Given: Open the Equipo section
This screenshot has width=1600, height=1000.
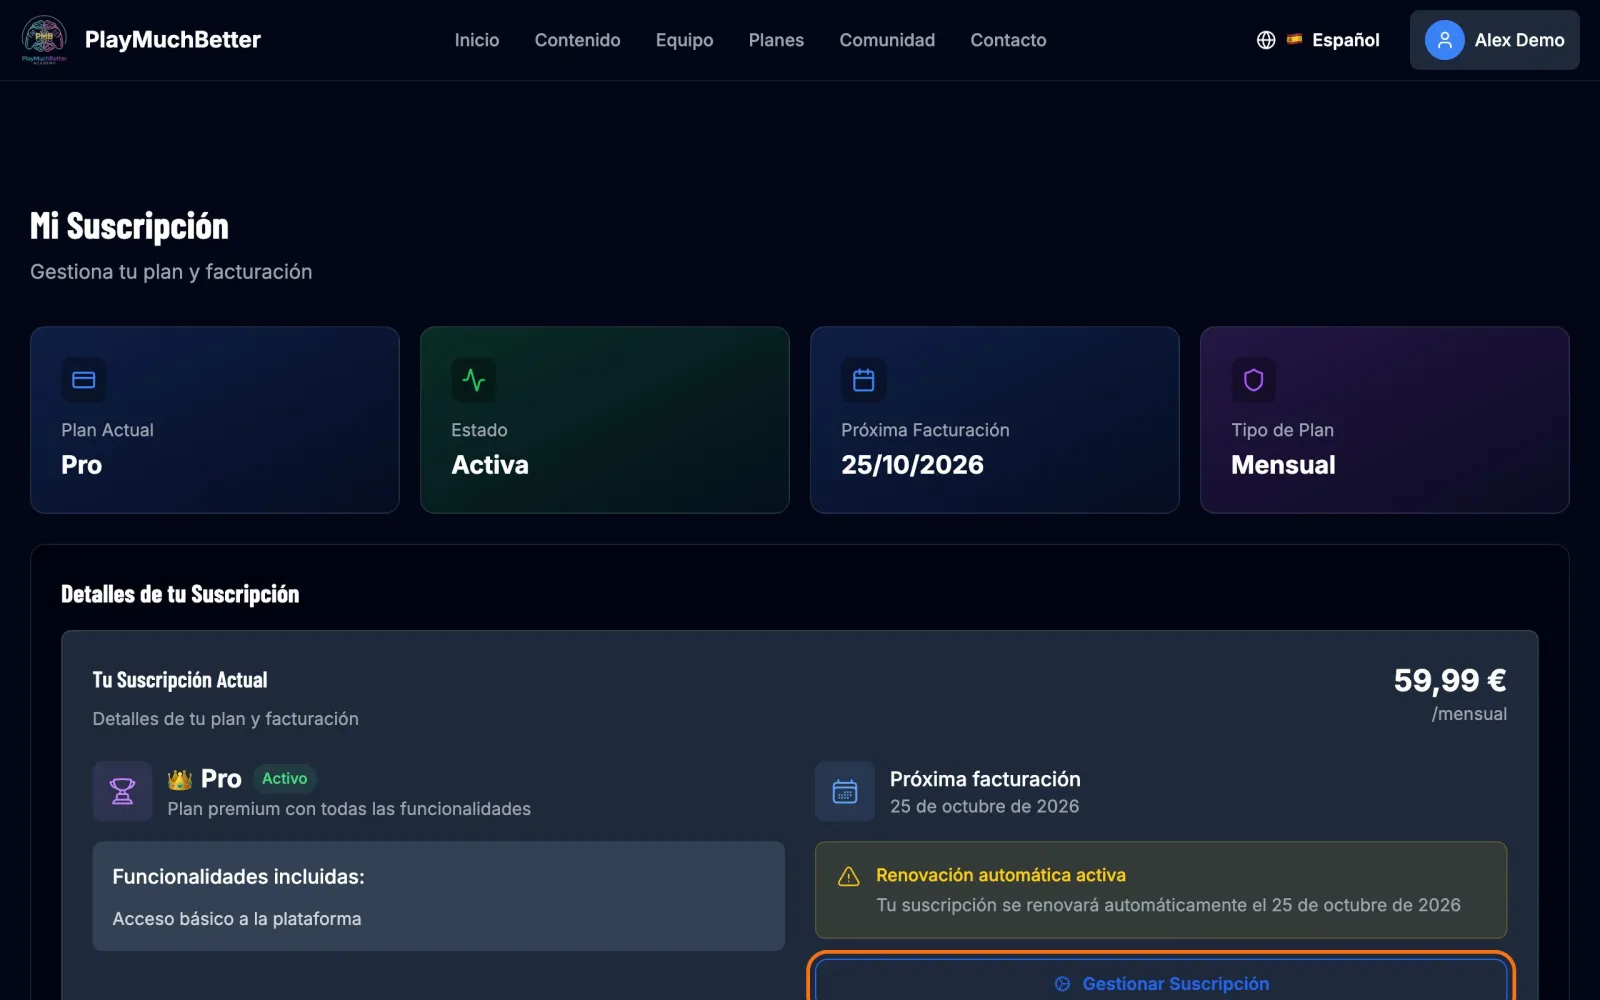Looking at the screenshot, I should coord(685,40).
